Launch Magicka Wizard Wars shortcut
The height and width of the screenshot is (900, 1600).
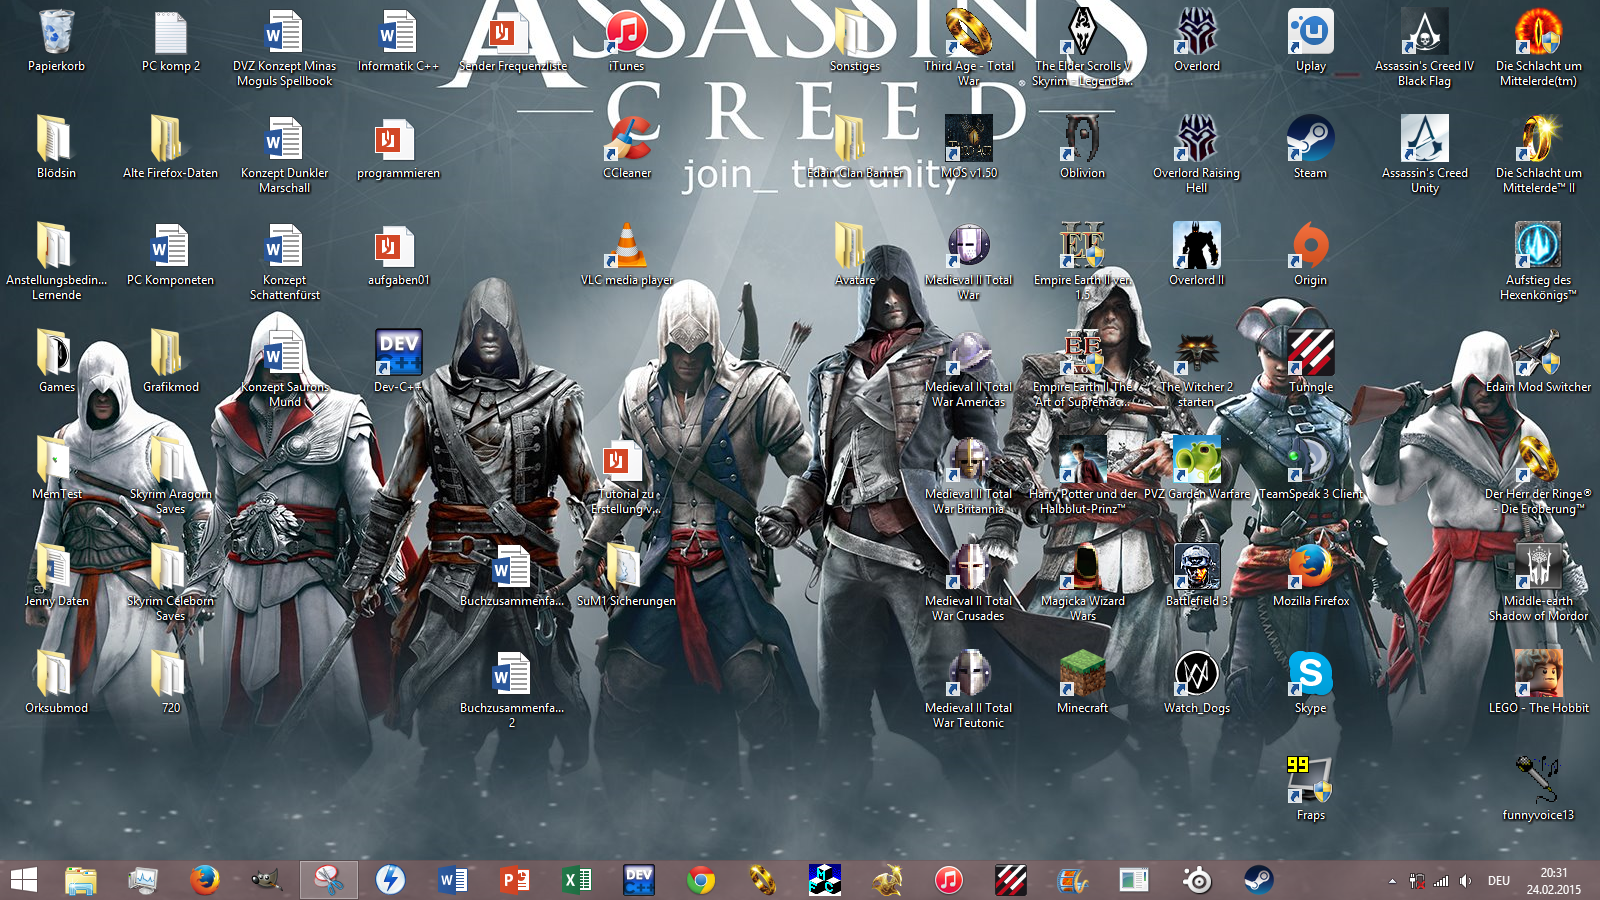[x=1082, y=567]
